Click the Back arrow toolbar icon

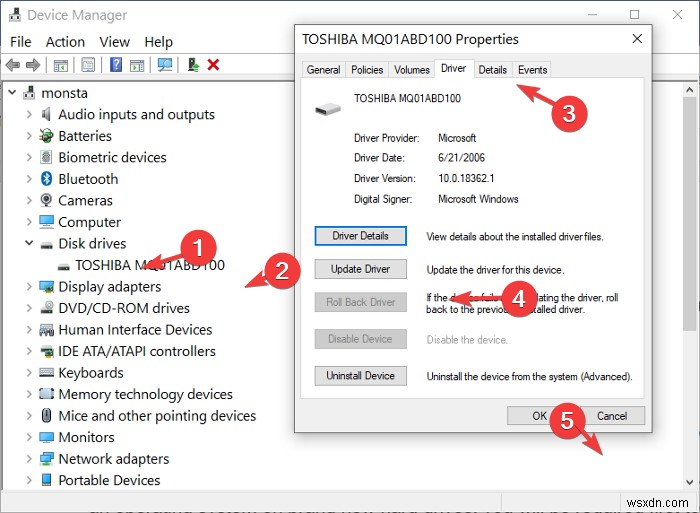pyautogui.click(x=13, y=65)
